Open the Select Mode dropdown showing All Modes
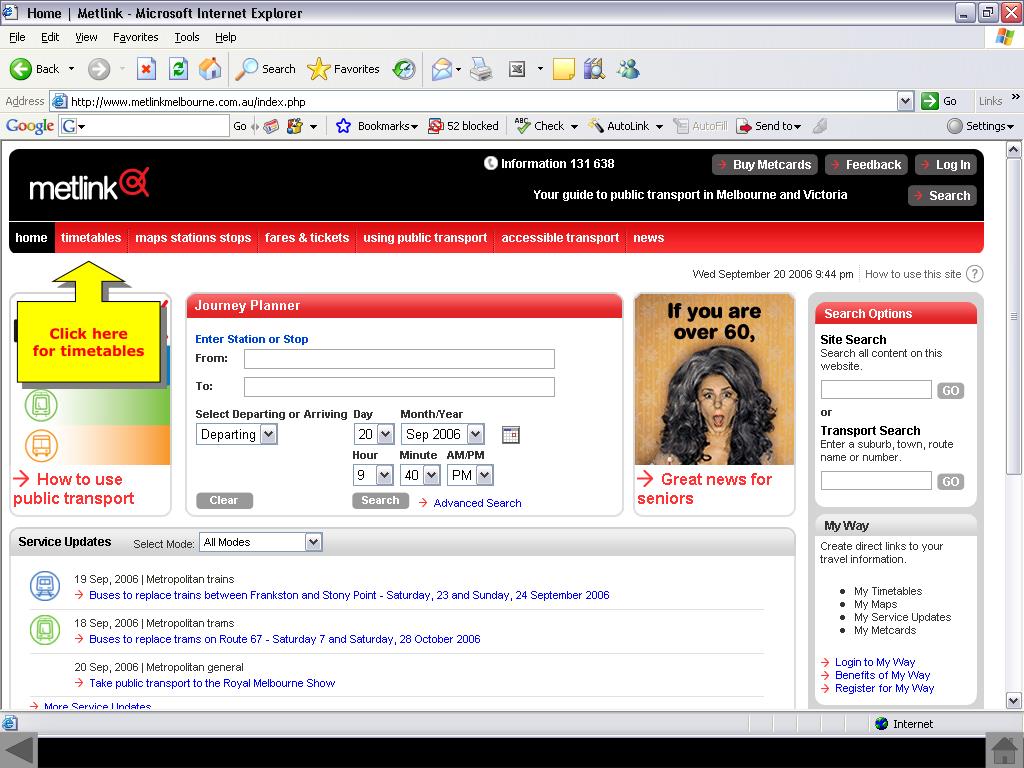 click(261, 542)
